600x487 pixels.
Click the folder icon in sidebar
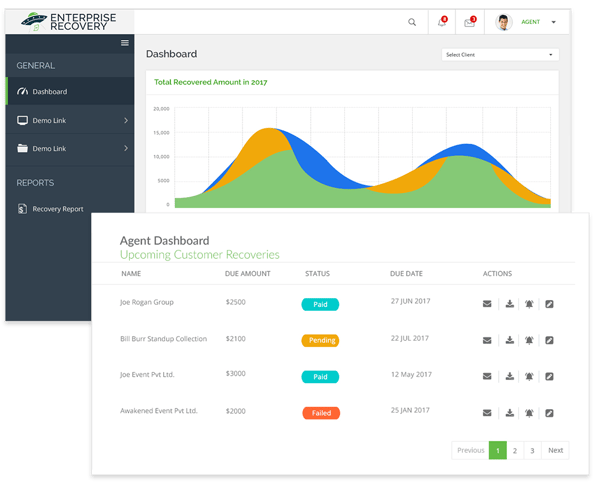click(x=23, y=148)
